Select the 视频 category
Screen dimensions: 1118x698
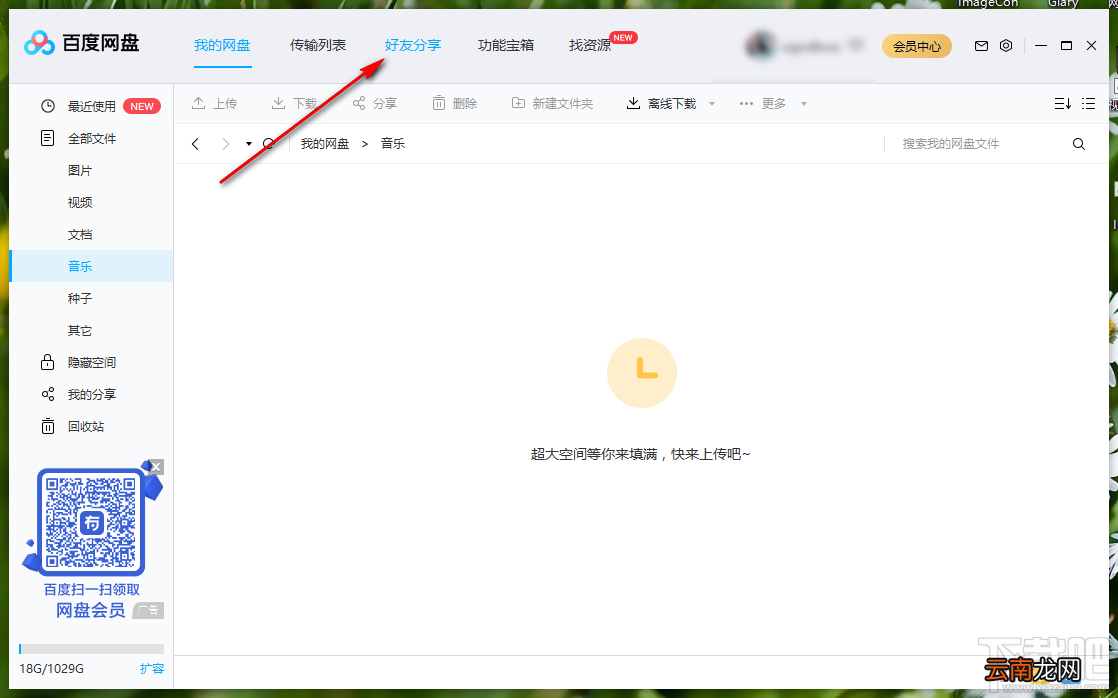pos(80,202)
